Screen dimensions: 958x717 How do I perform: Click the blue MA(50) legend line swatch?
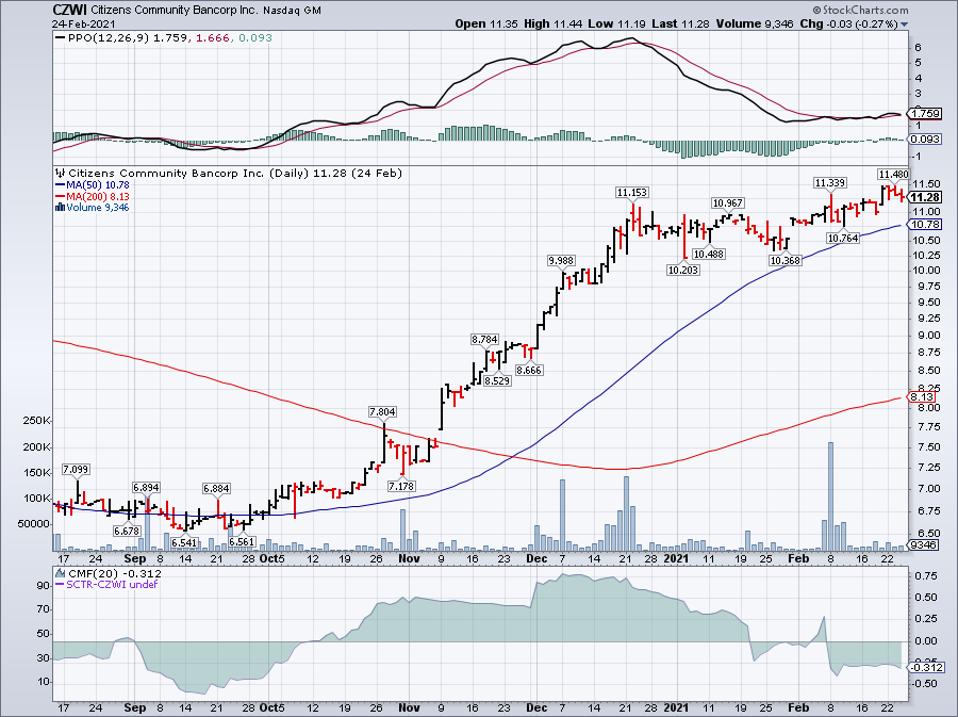tap(59, 185)
